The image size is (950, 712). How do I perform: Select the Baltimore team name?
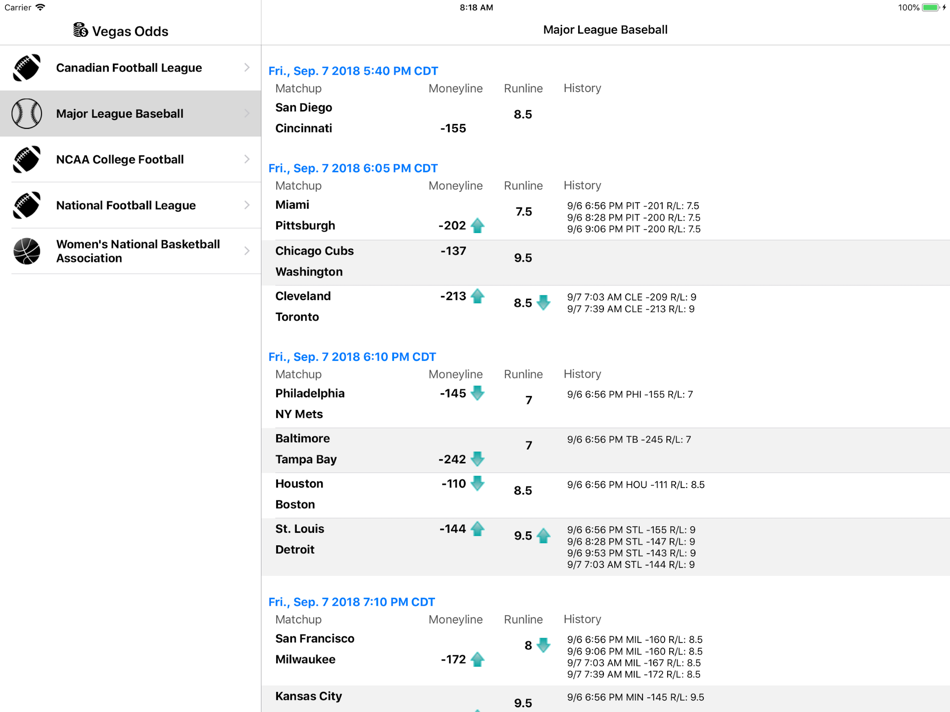(x=302, y=438)
